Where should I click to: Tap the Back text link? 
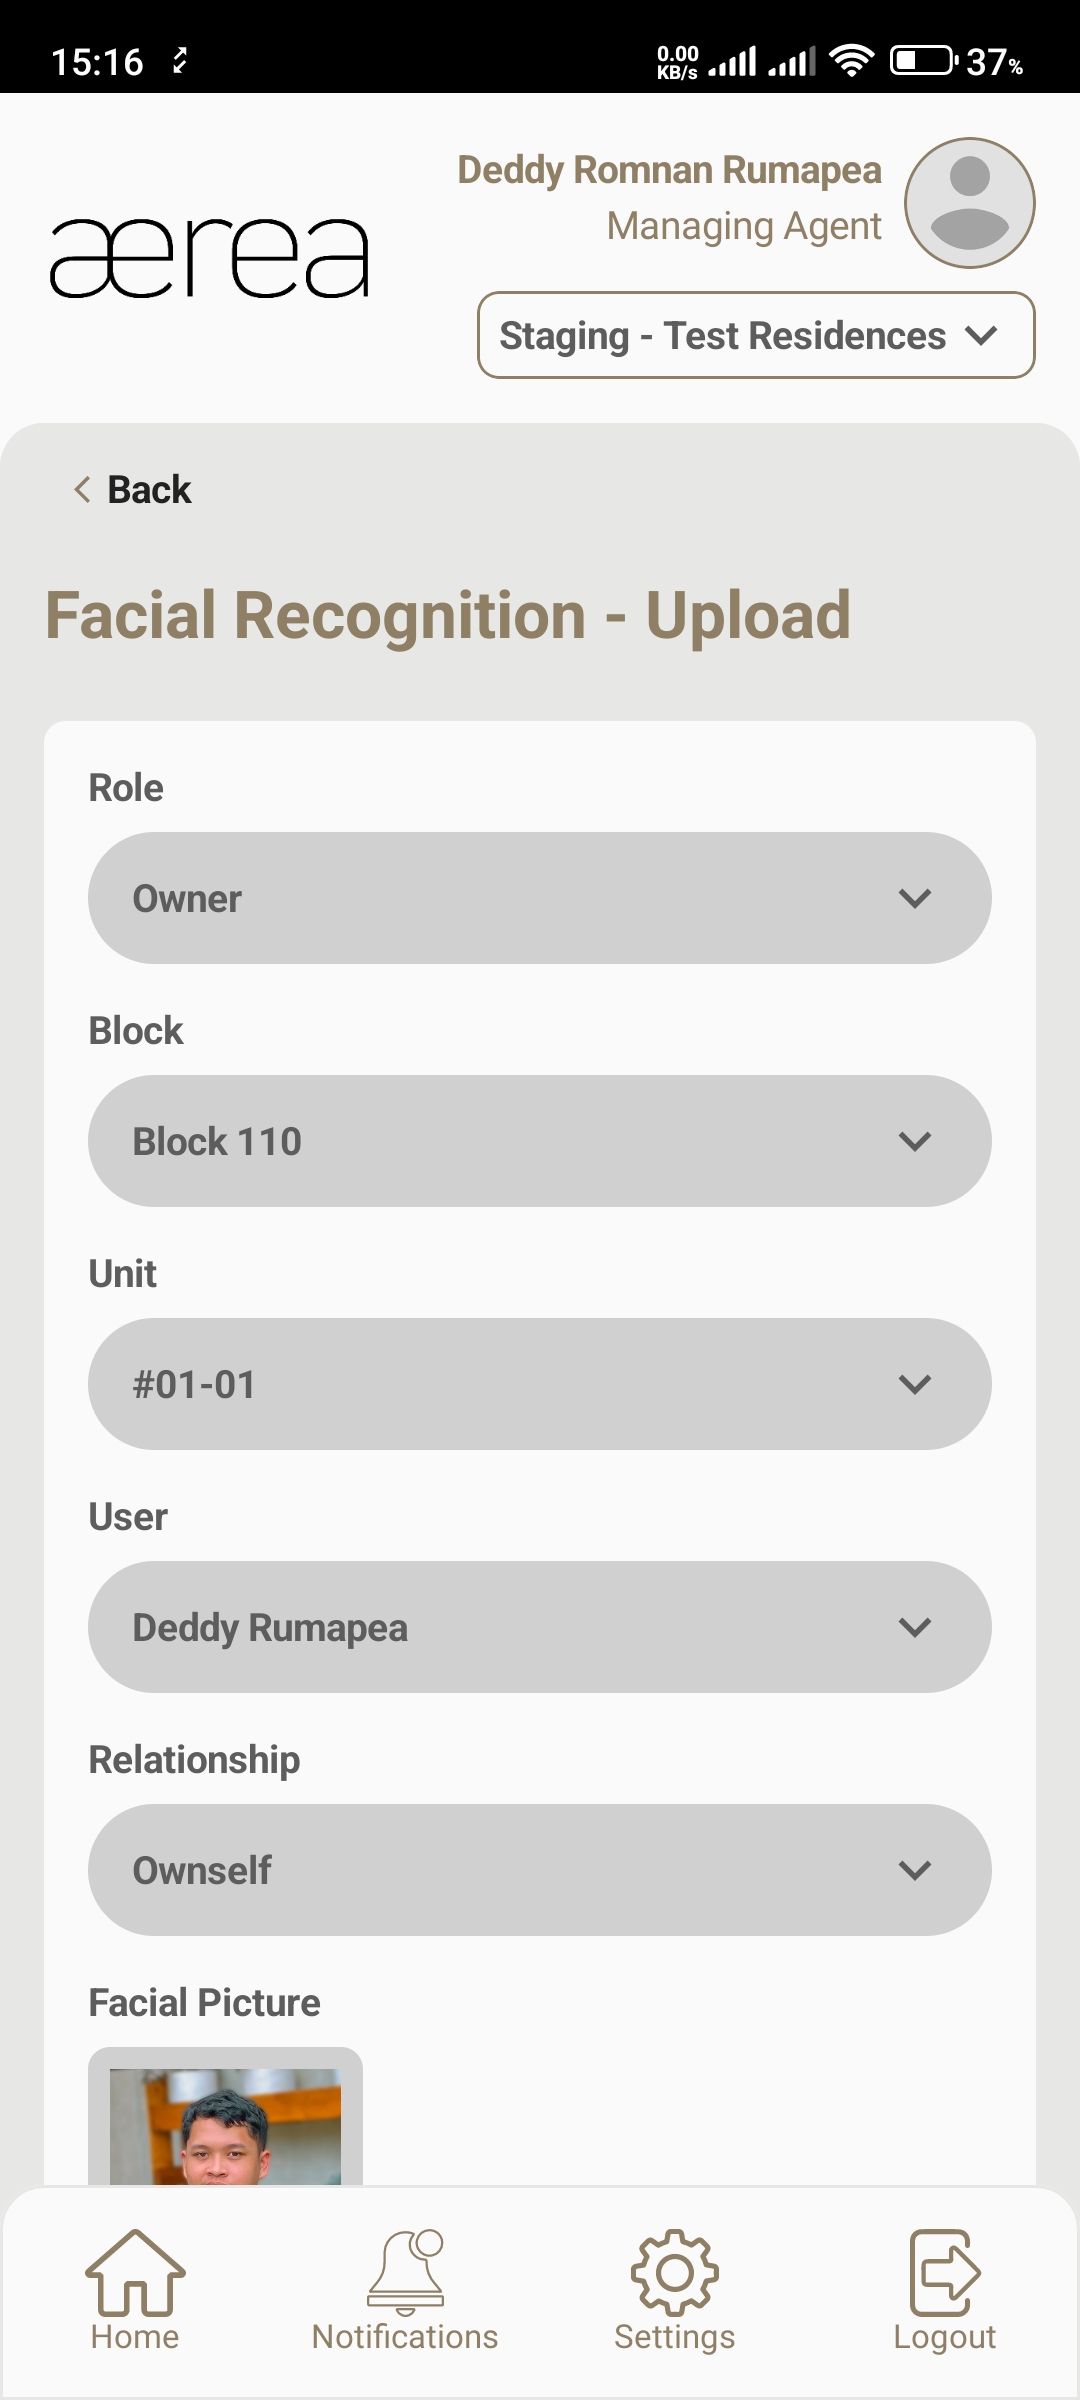(x=149, y=490)
